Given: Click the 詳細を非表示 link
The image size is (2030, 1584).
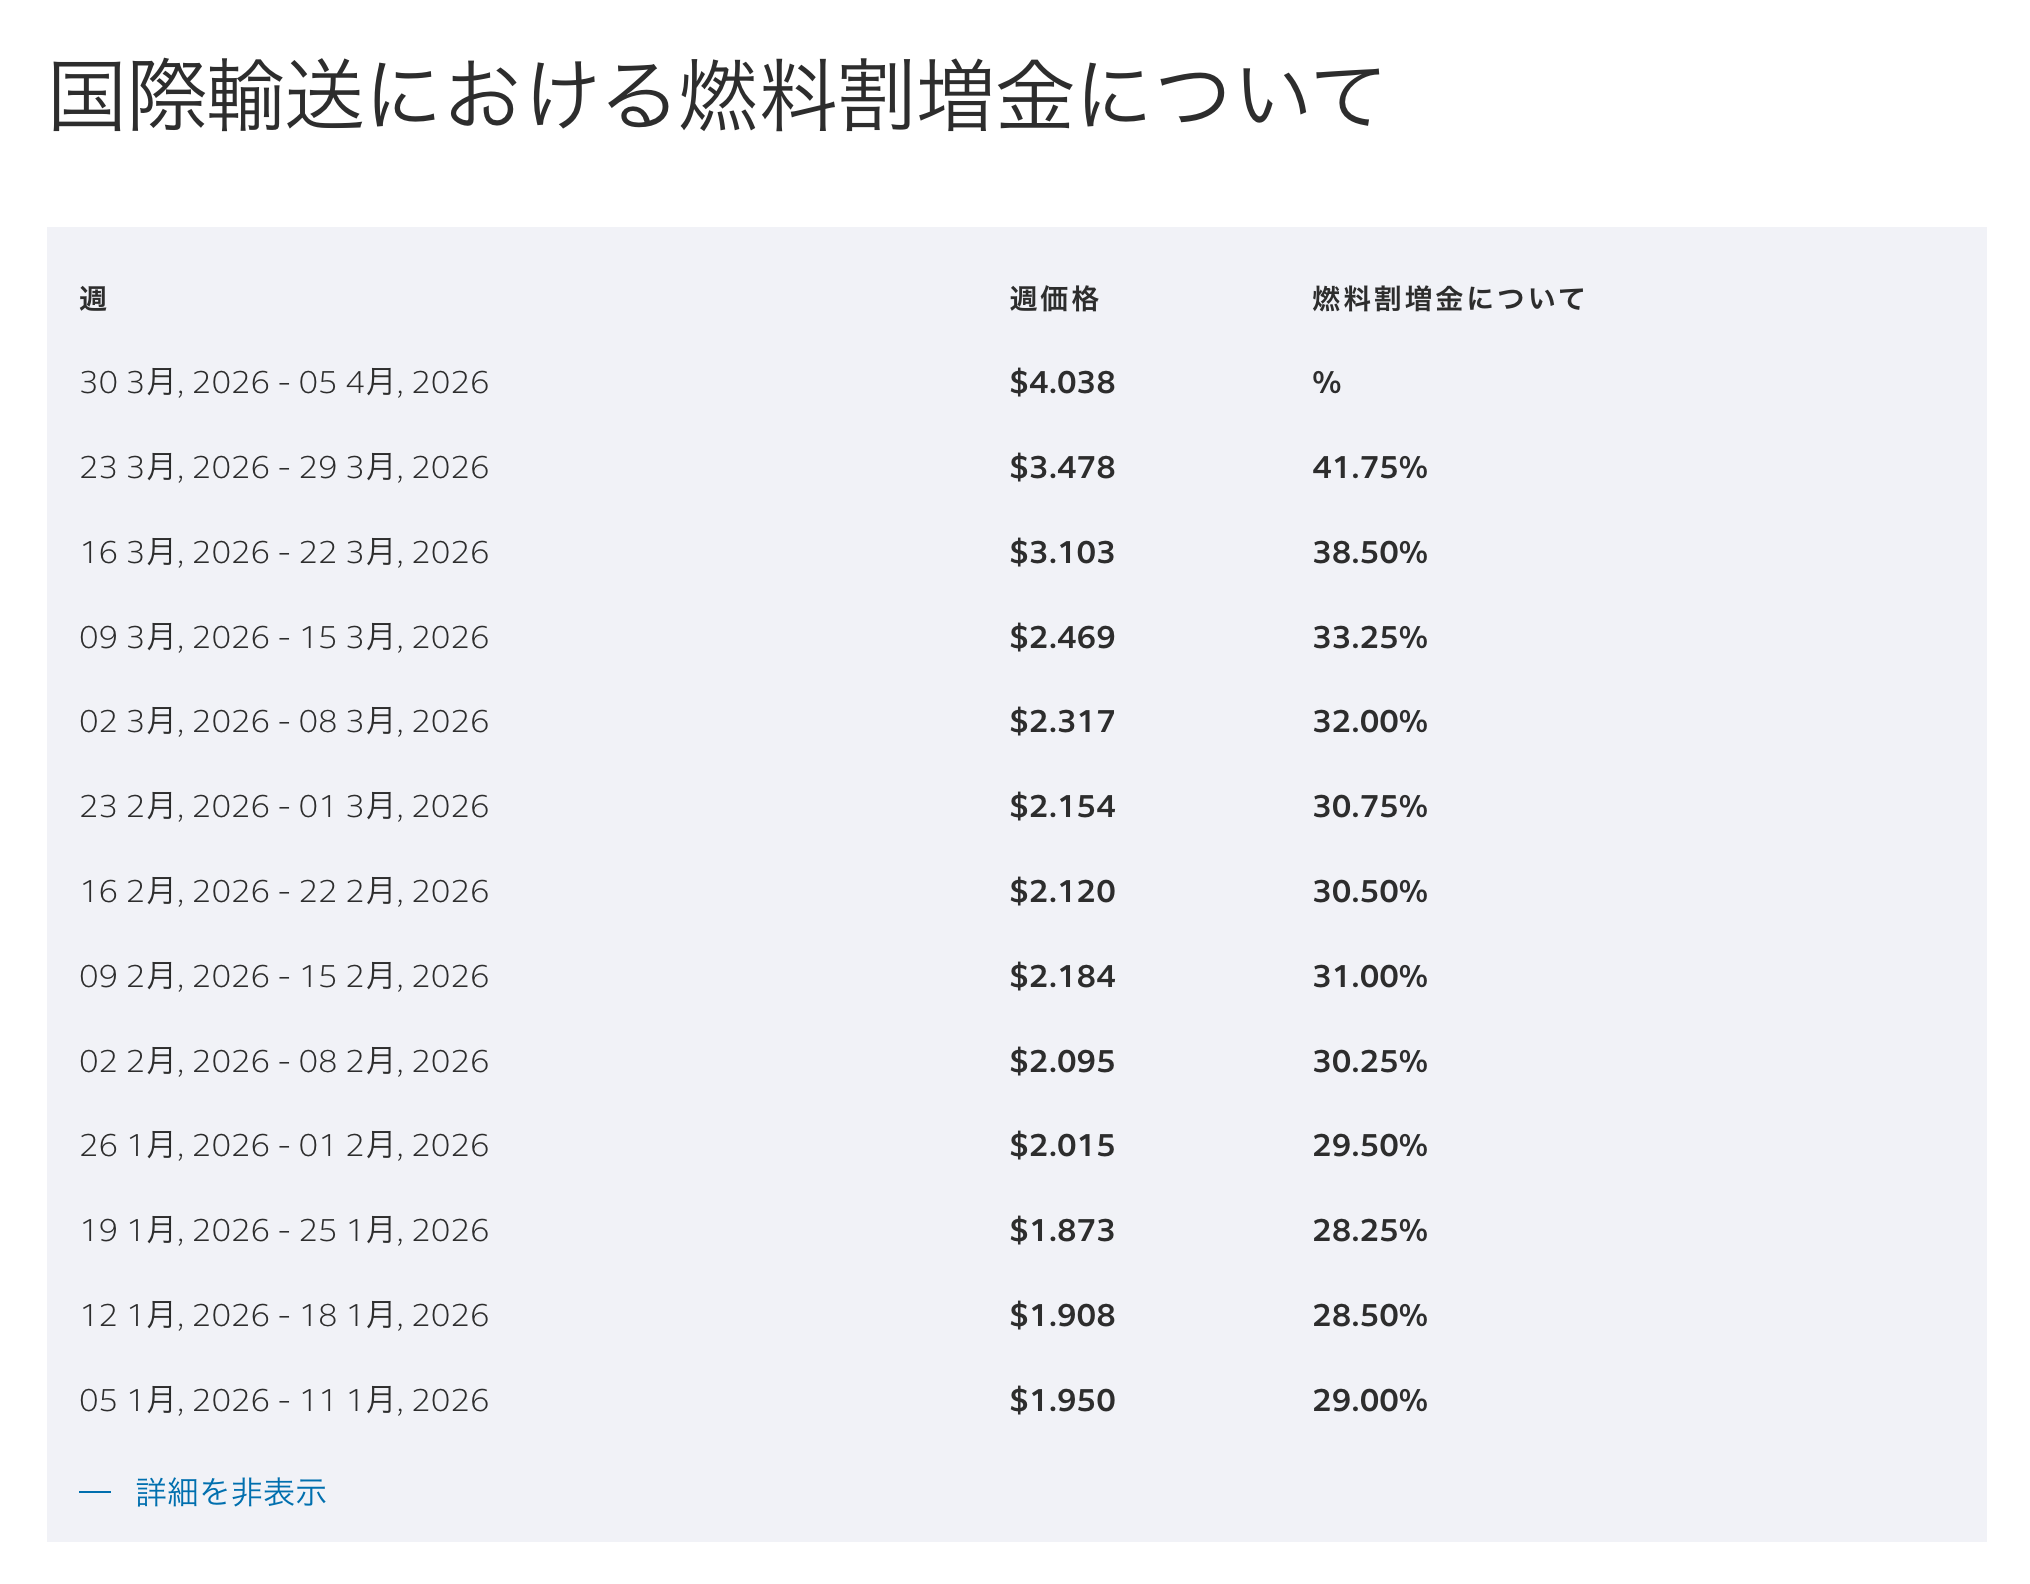Looking at the screenshot, I should 231,1492.
